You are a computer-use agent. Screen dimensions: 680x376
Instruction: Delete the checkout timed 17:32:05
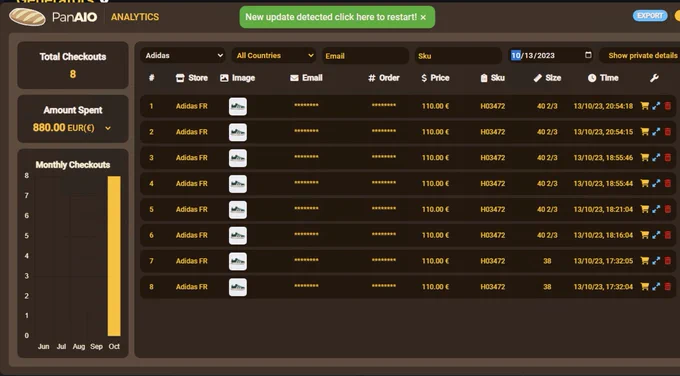pos(667,261)
